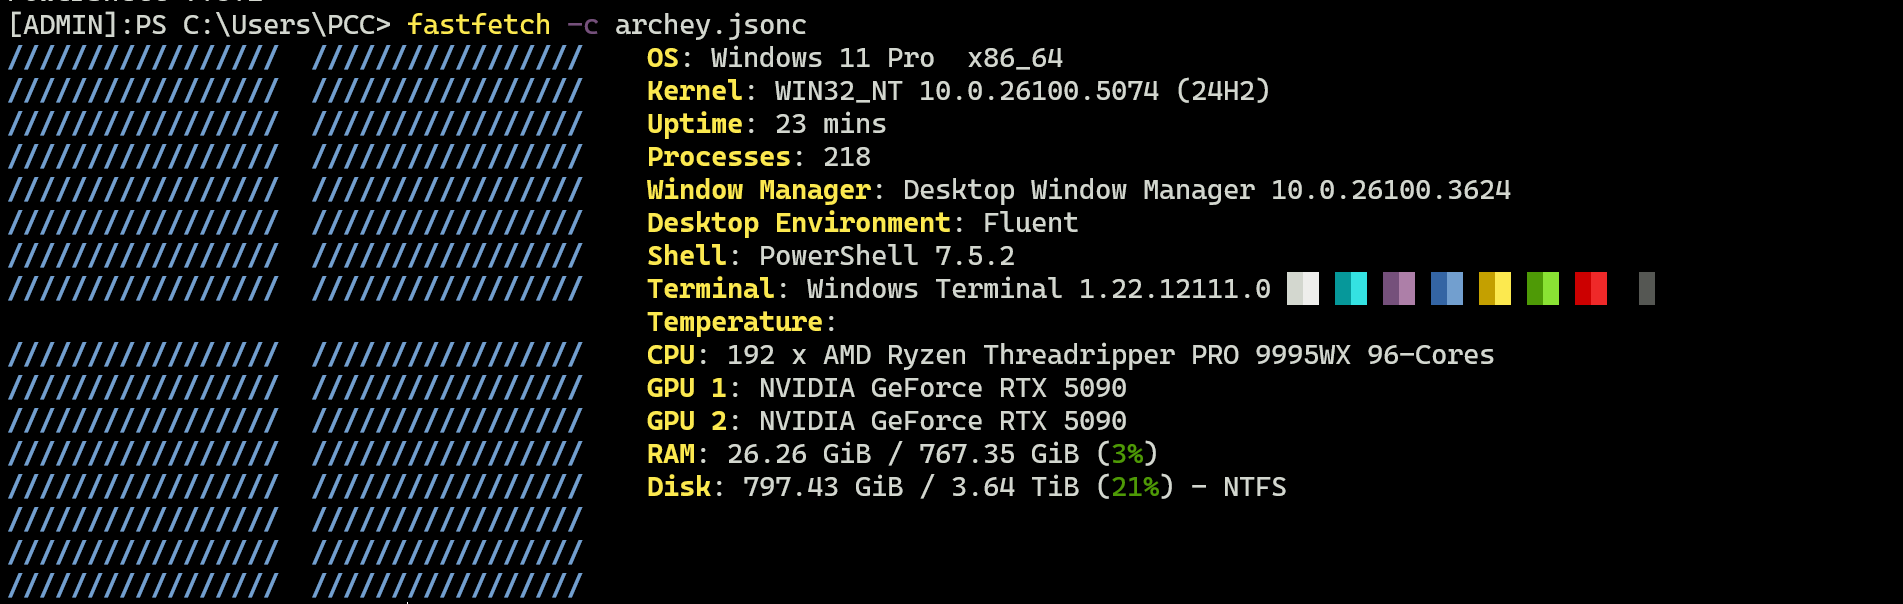Viewport: 1903px width, 604px height.
Task: Click the archey.jsonc argument in the prompt
Action: click(711, 25)
